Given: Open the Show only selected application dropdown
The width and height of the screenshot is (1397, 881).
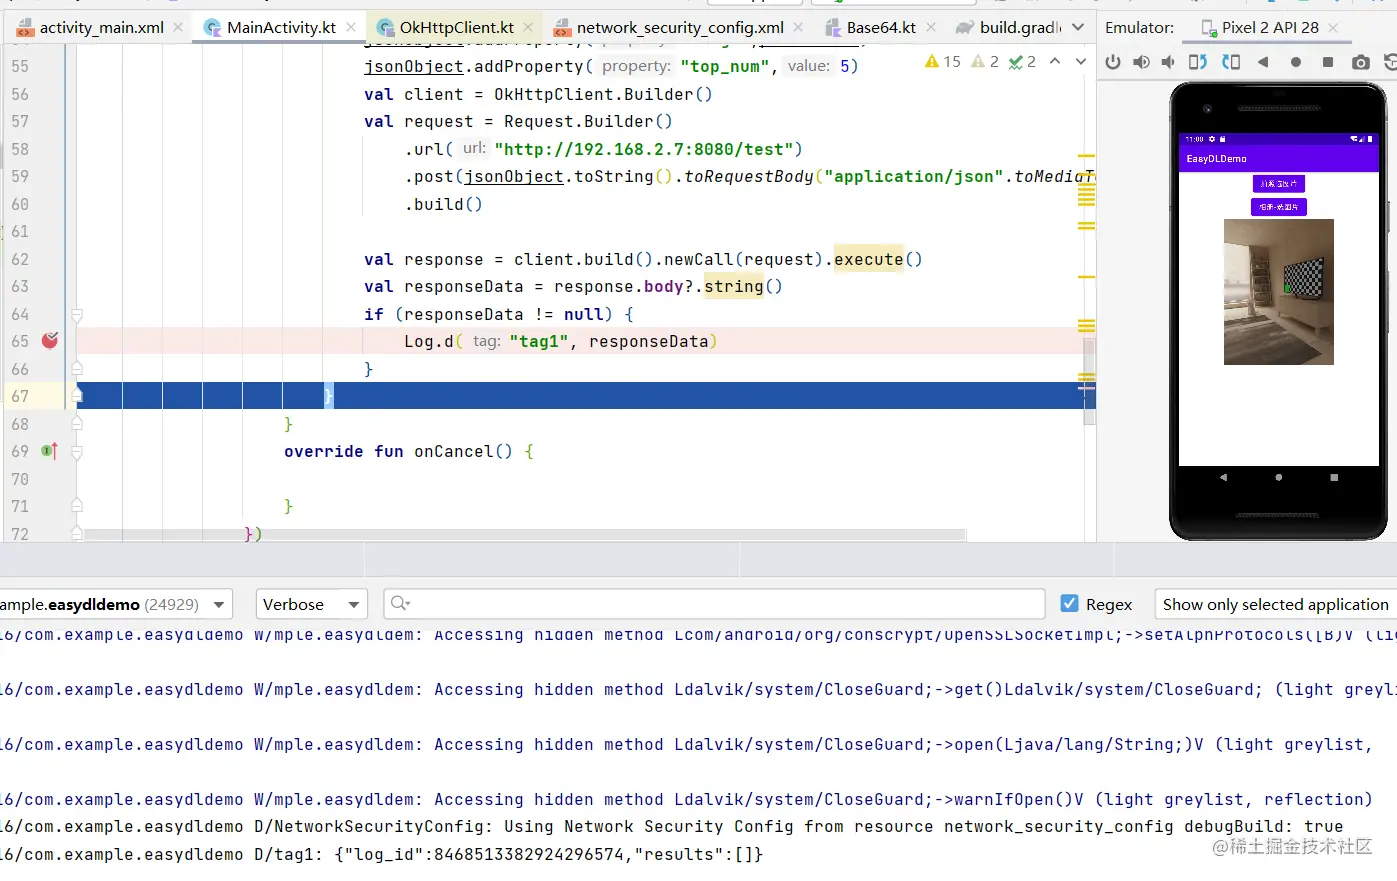Looking at the screenshot, I should click(1275, 604).
